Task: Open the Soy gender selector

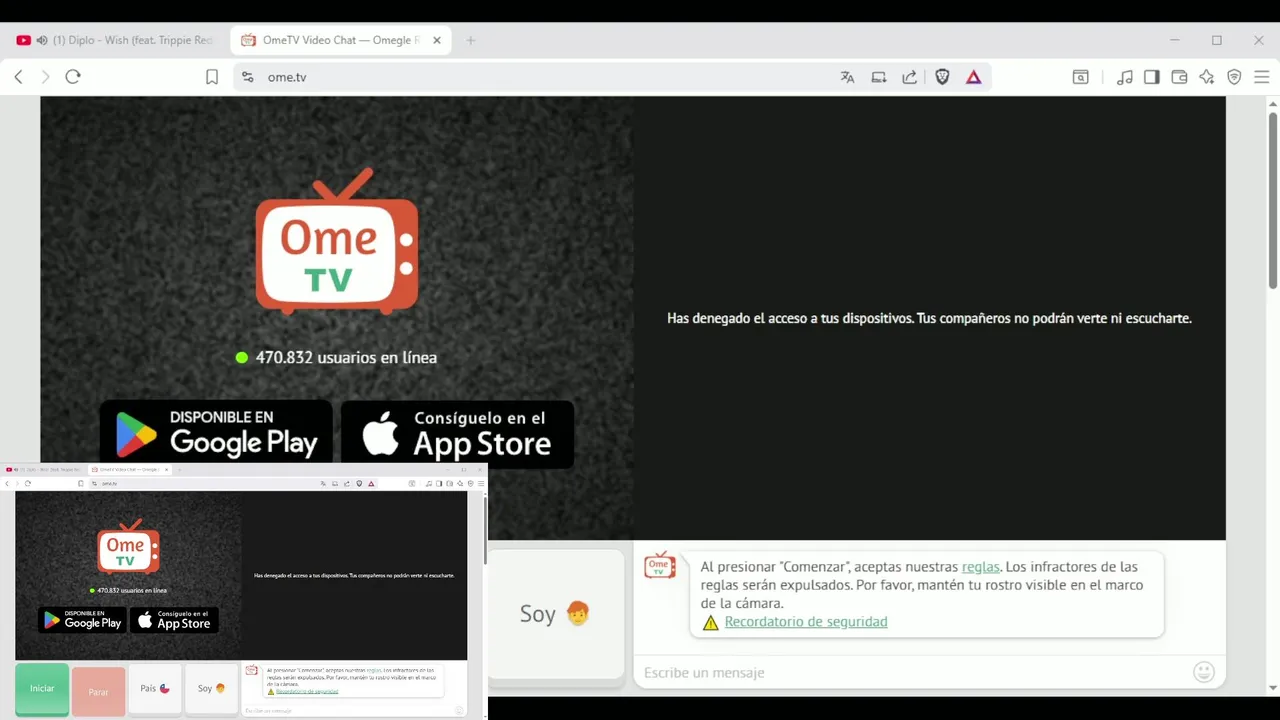Action: click(x=556, y=613)
